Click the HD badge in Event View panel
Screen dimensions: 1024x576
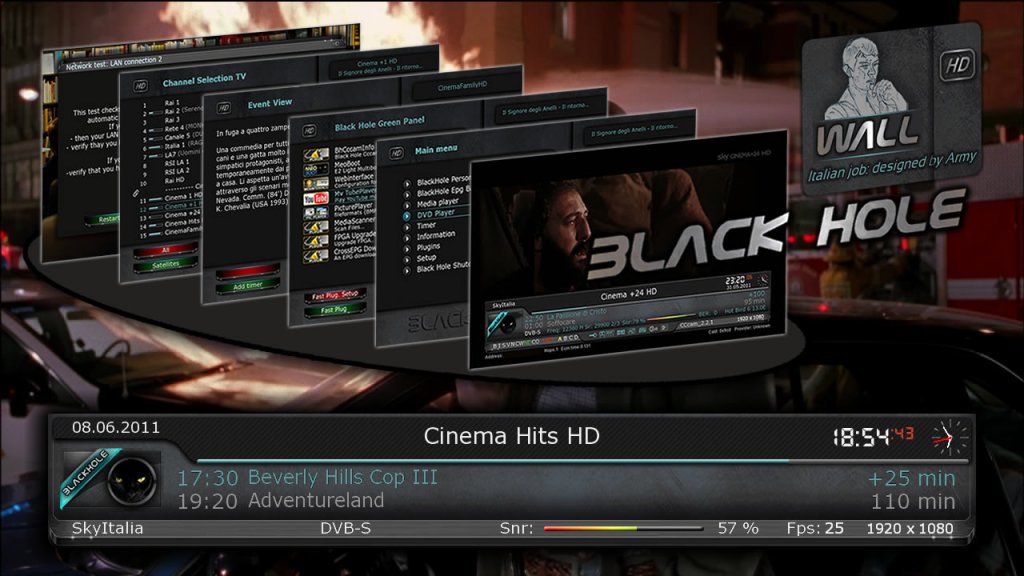pos(224,108)
